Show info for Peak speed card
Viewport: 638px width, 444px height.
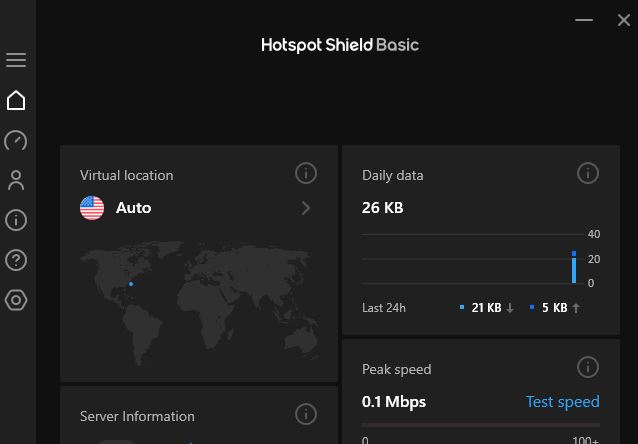[588, 367]
